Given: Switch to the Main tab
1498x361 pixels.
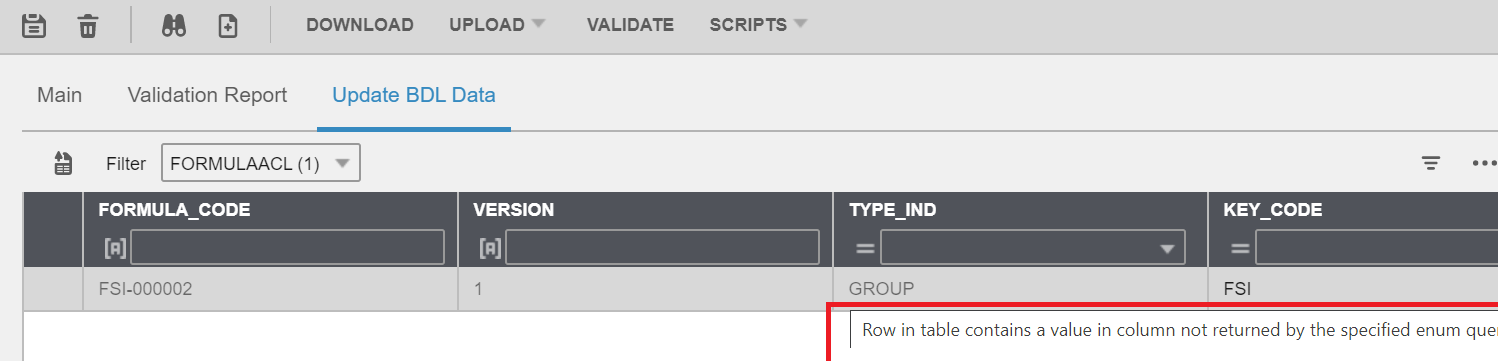Looking at the screenshot, I should tap(59, 95).
